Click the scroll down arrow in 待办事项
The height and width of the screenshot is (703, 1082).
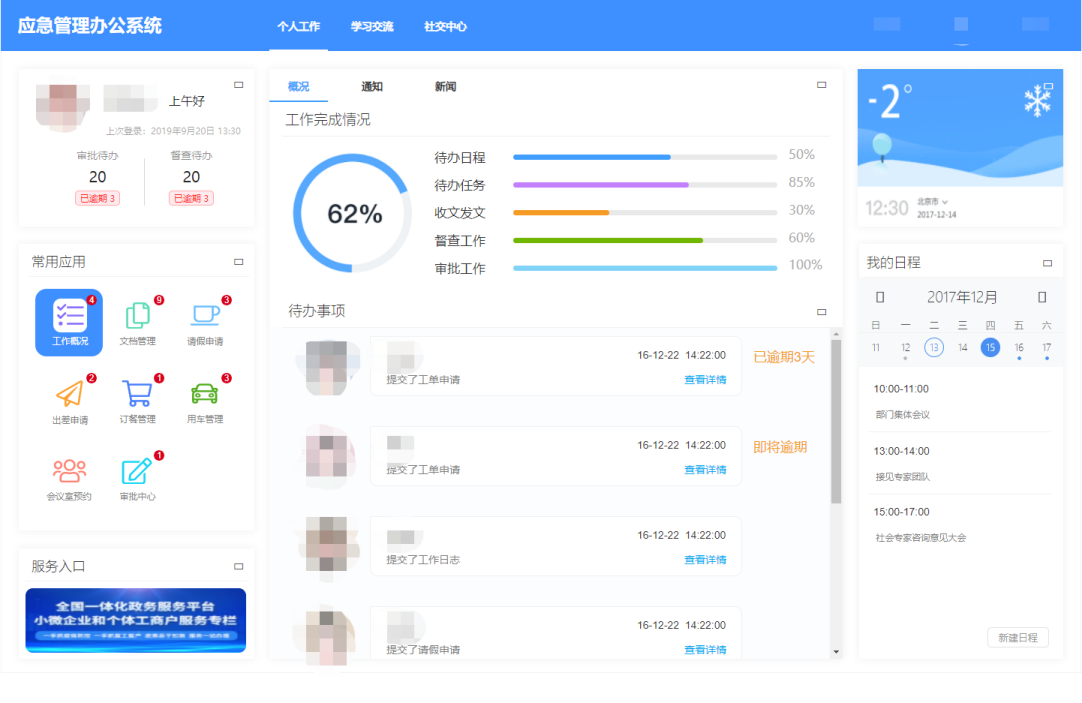tap(836, 652)
